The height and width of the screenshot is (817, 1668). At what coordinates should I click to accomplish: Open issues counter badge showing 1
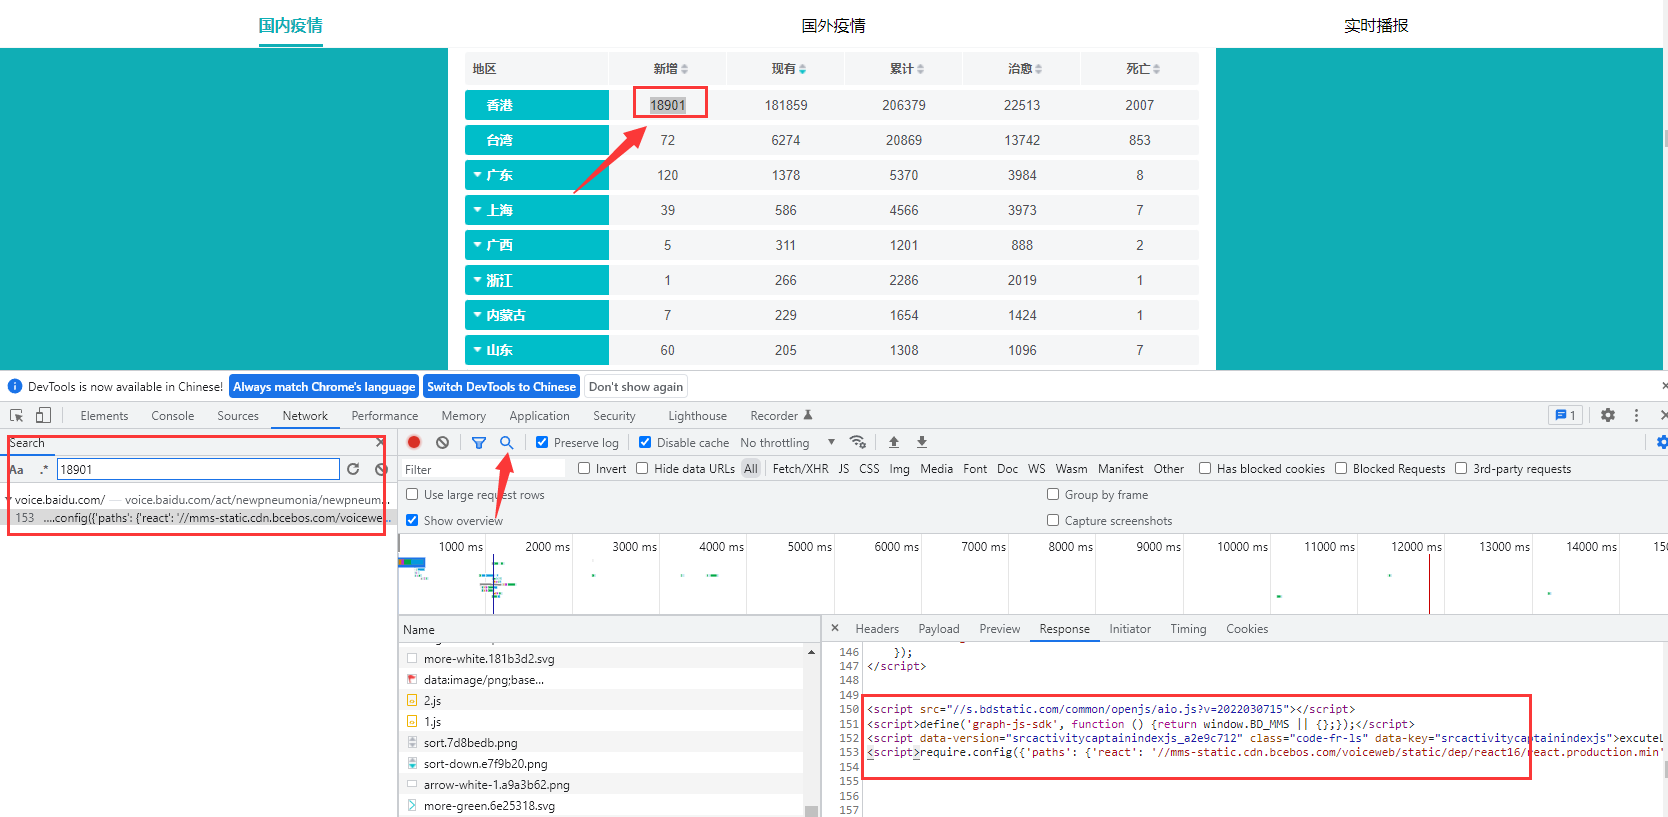pyautogui.click(x=1564, y=415)
